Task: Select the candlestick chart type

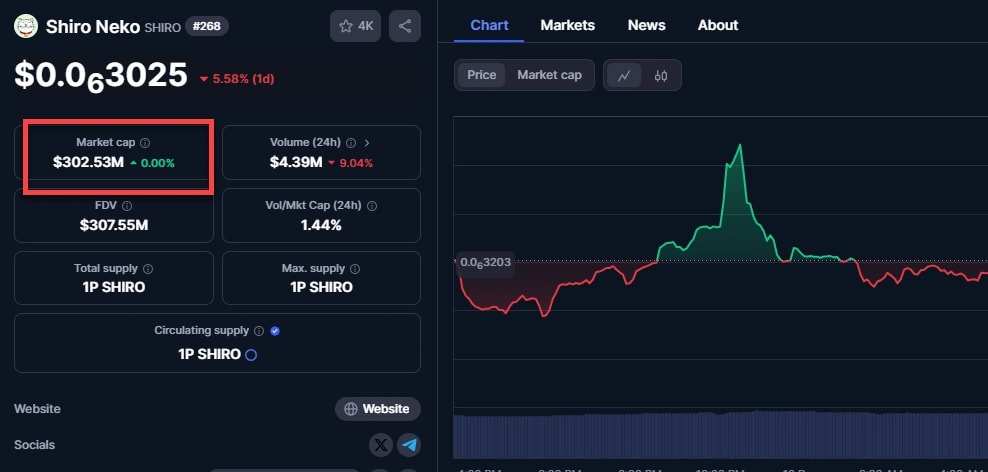Action: coord(661,75)
